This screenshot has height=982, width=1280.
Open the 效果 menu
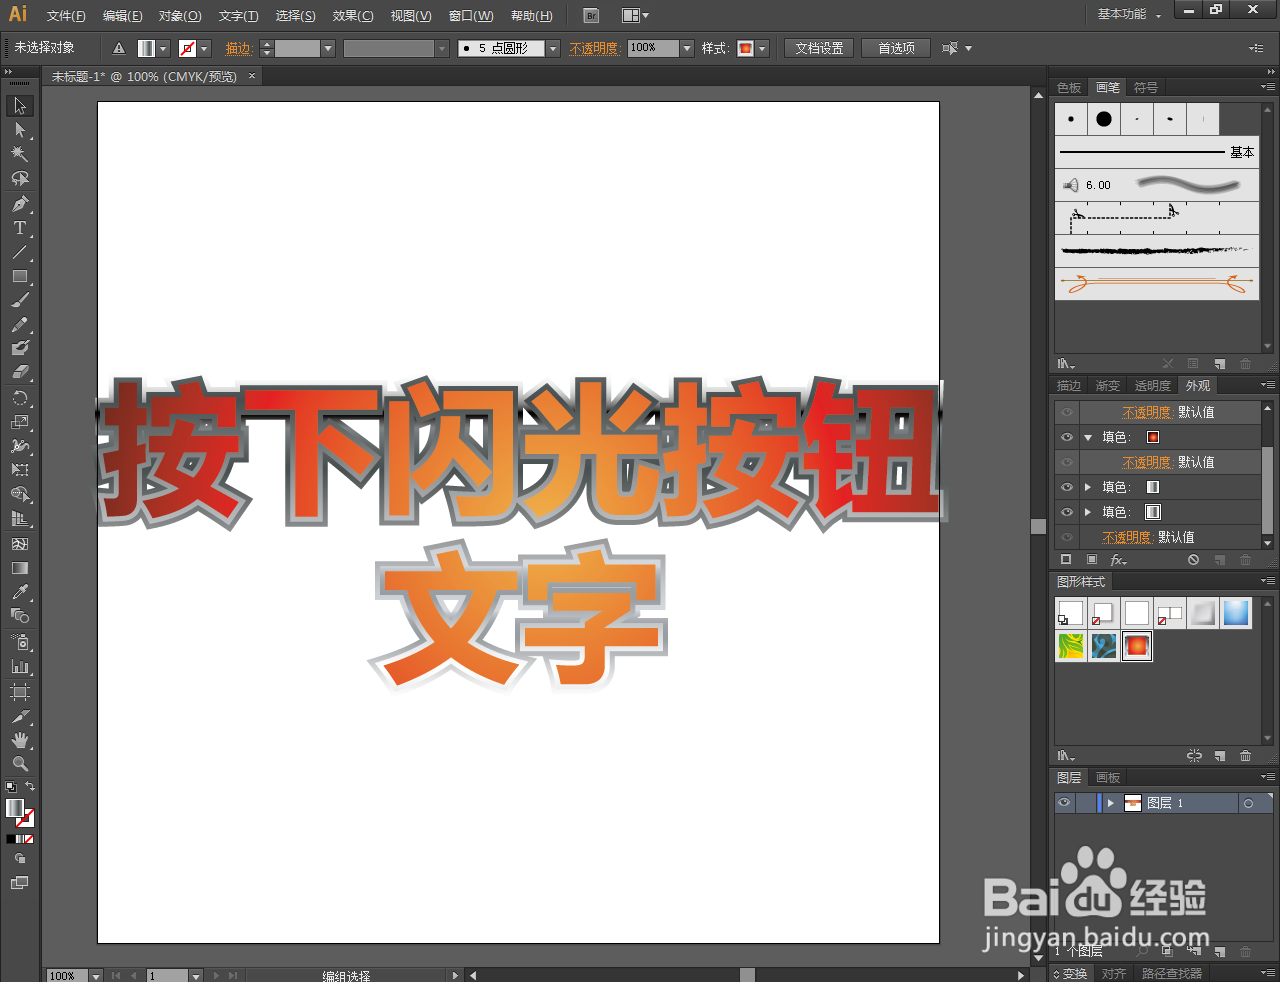click(x=352, y=15)
